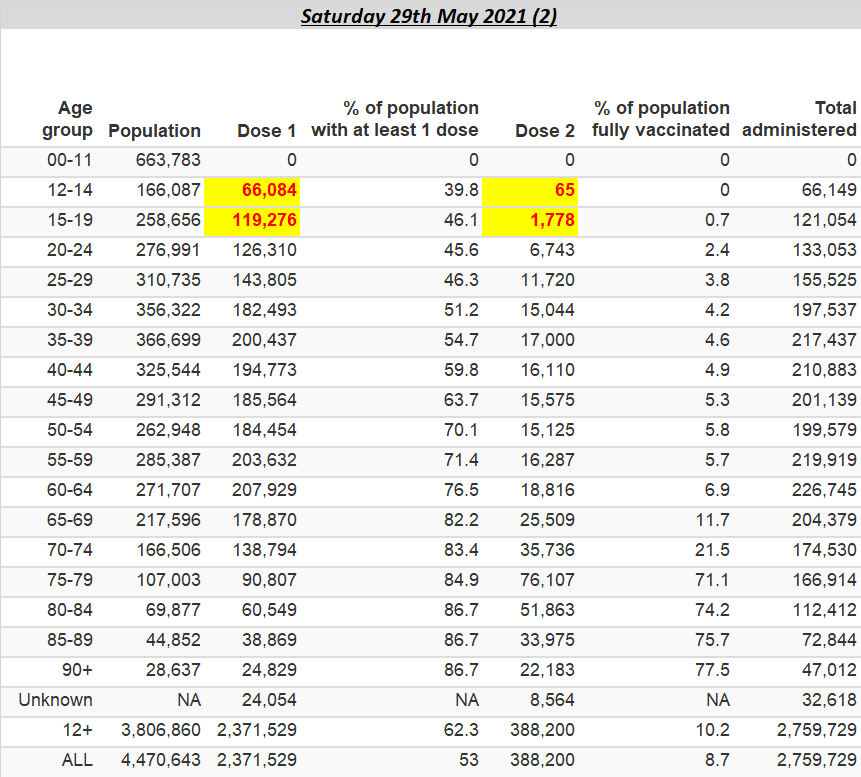Click total administered value 201,139
The width and height of the screenshot is (861, 777).
[x=824, y=400]
